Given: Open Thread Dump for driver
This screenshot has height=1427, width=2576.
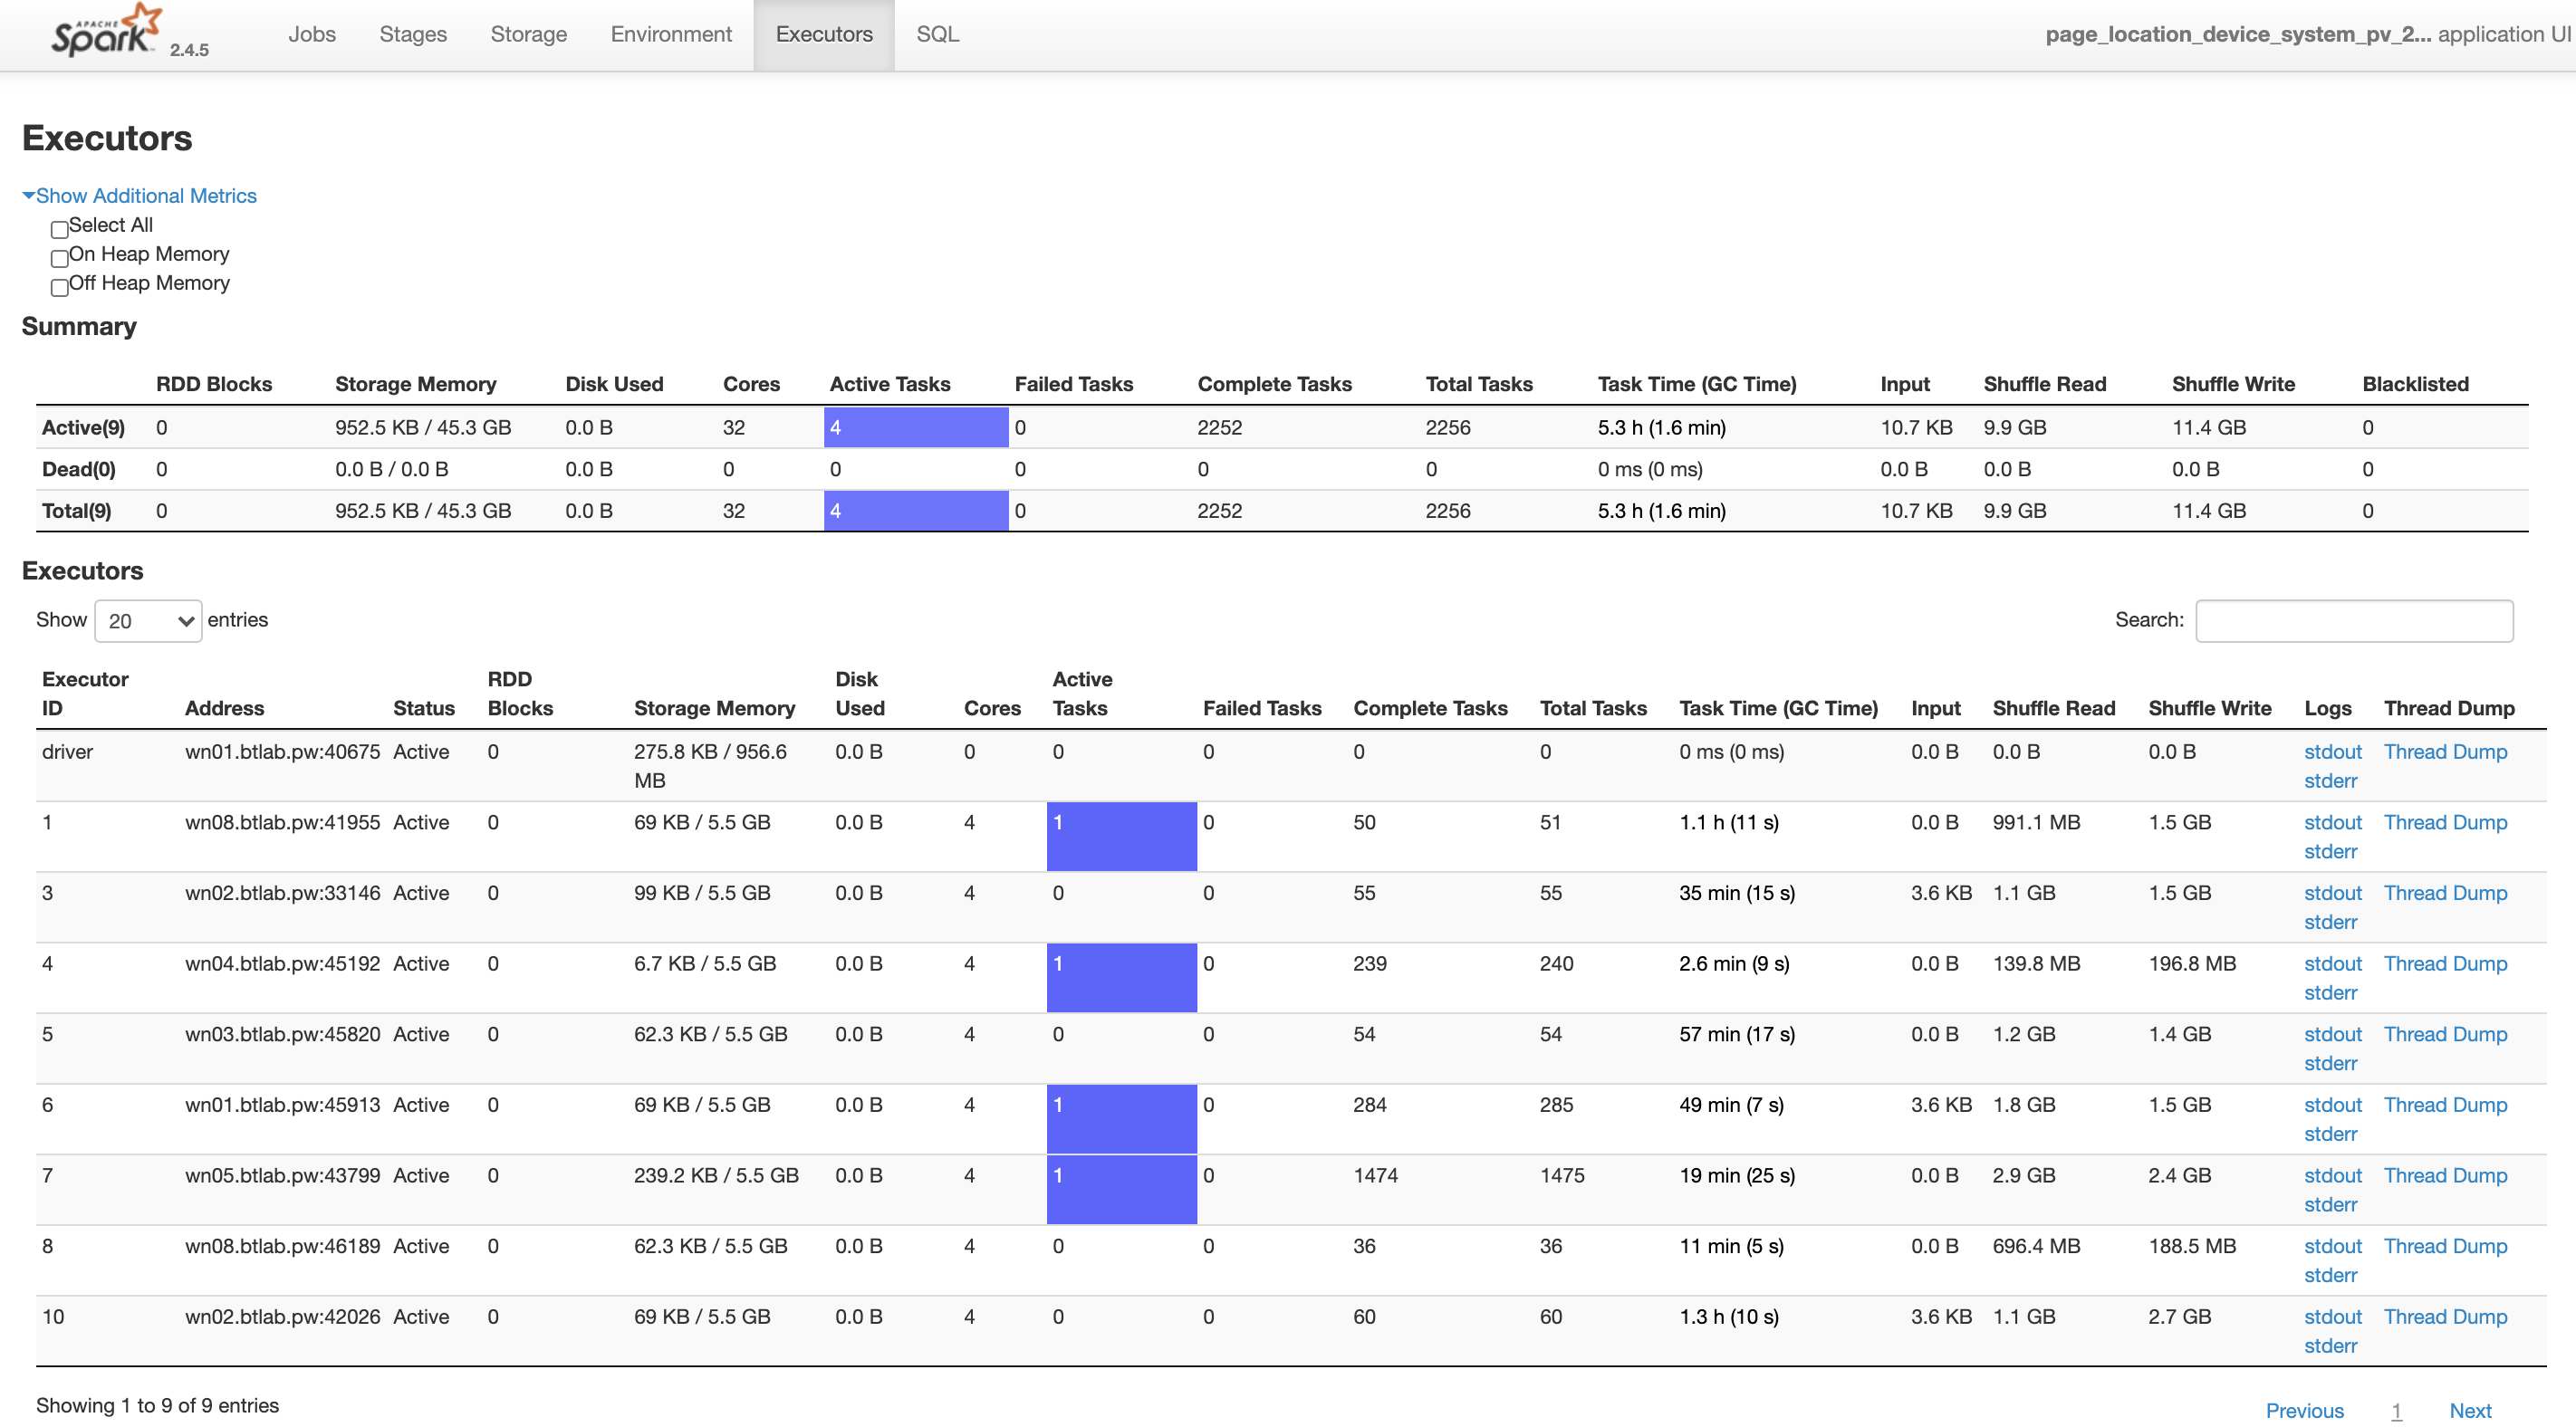Looking at the screenshot, I should click(2445, 752).
